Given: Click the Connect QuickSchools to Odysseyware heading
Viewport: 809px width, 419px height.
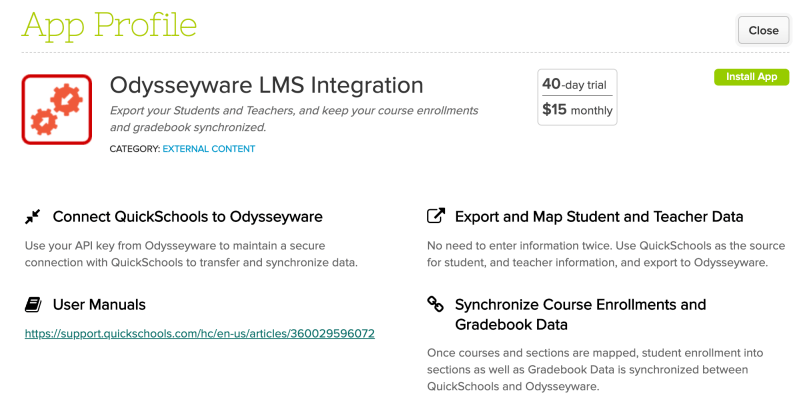Looking at the screenshot, I should [187, 217].
